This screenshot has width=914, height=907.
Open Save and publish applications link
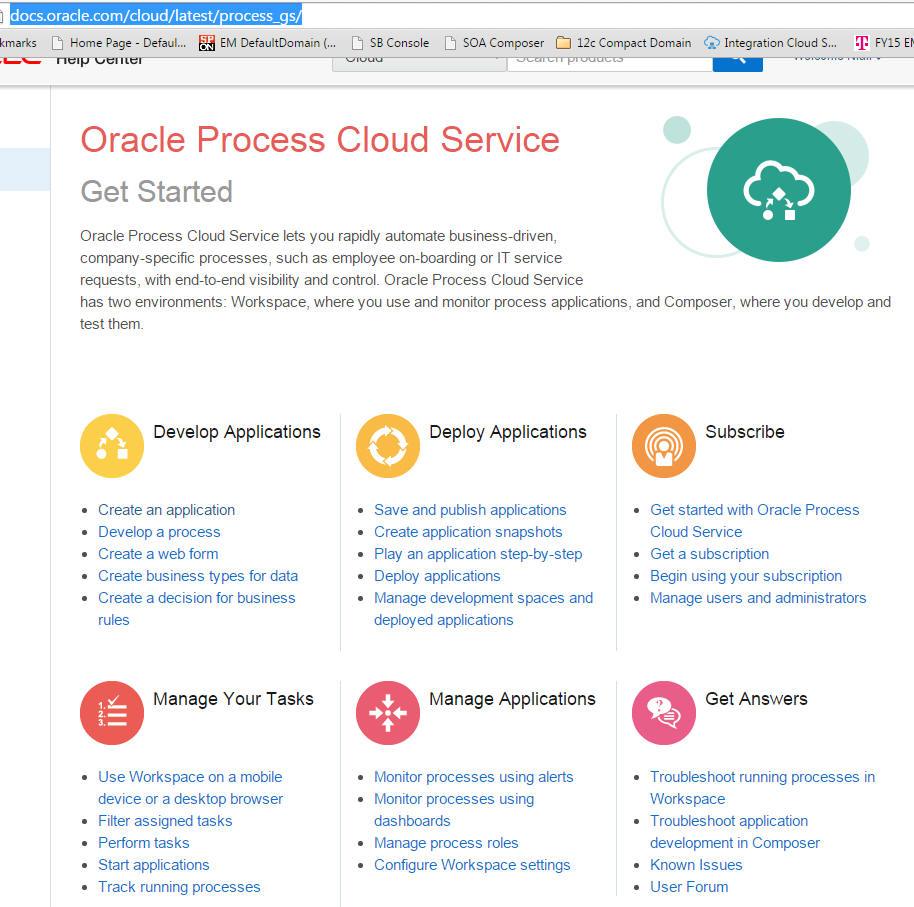(x=470, y=510)
